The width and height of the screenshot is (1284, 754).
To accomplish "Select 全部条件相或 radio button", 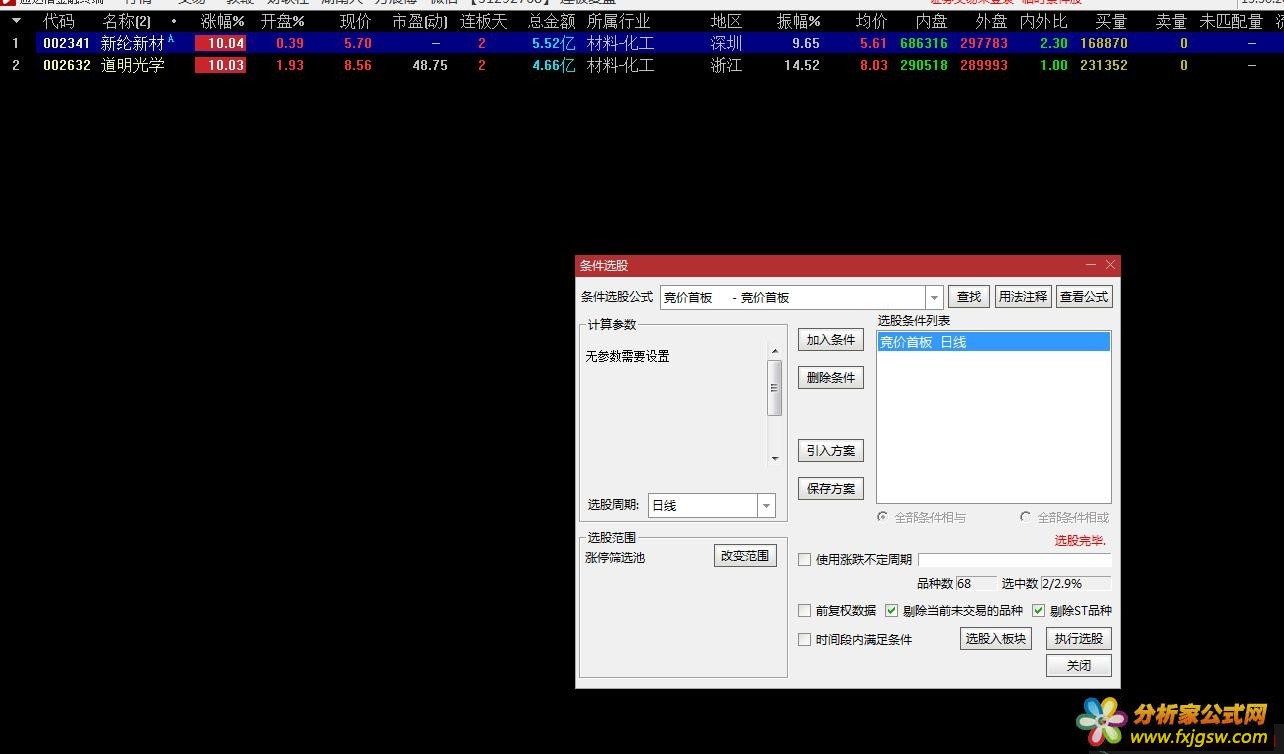I will 1025,517.
